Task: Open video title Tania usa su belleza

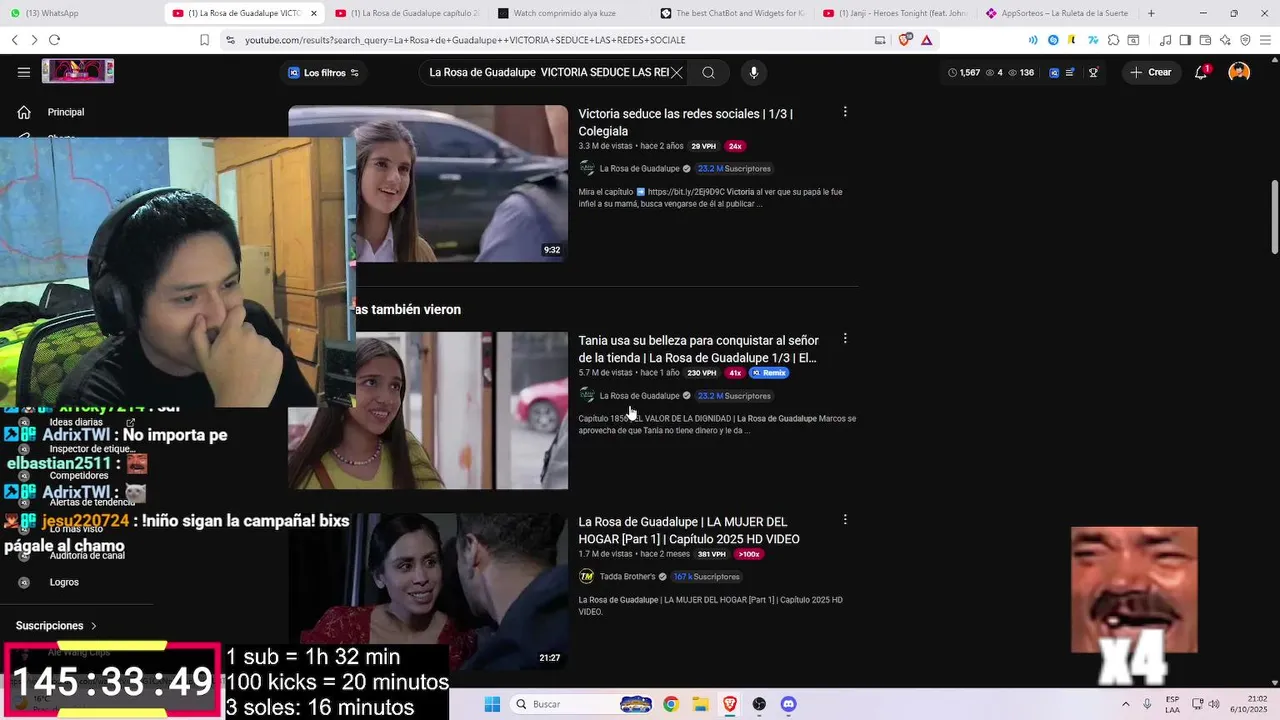Action: point(698,349)
